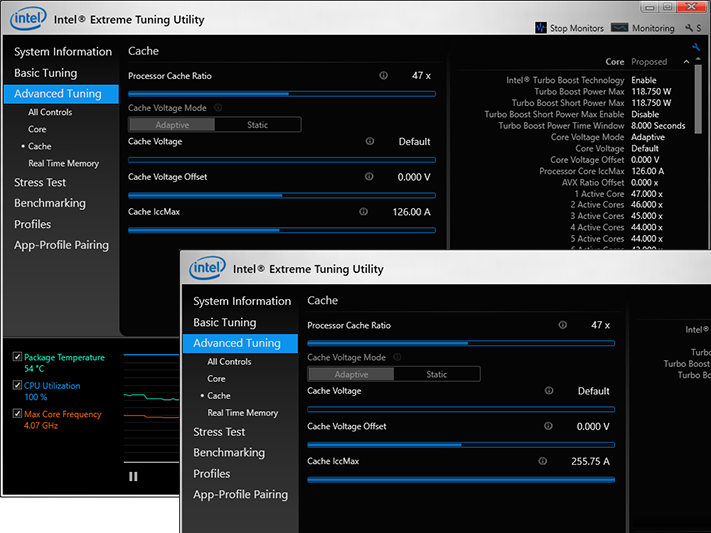Select Real Time Memory in front window sidebar

tap(243, 413)
